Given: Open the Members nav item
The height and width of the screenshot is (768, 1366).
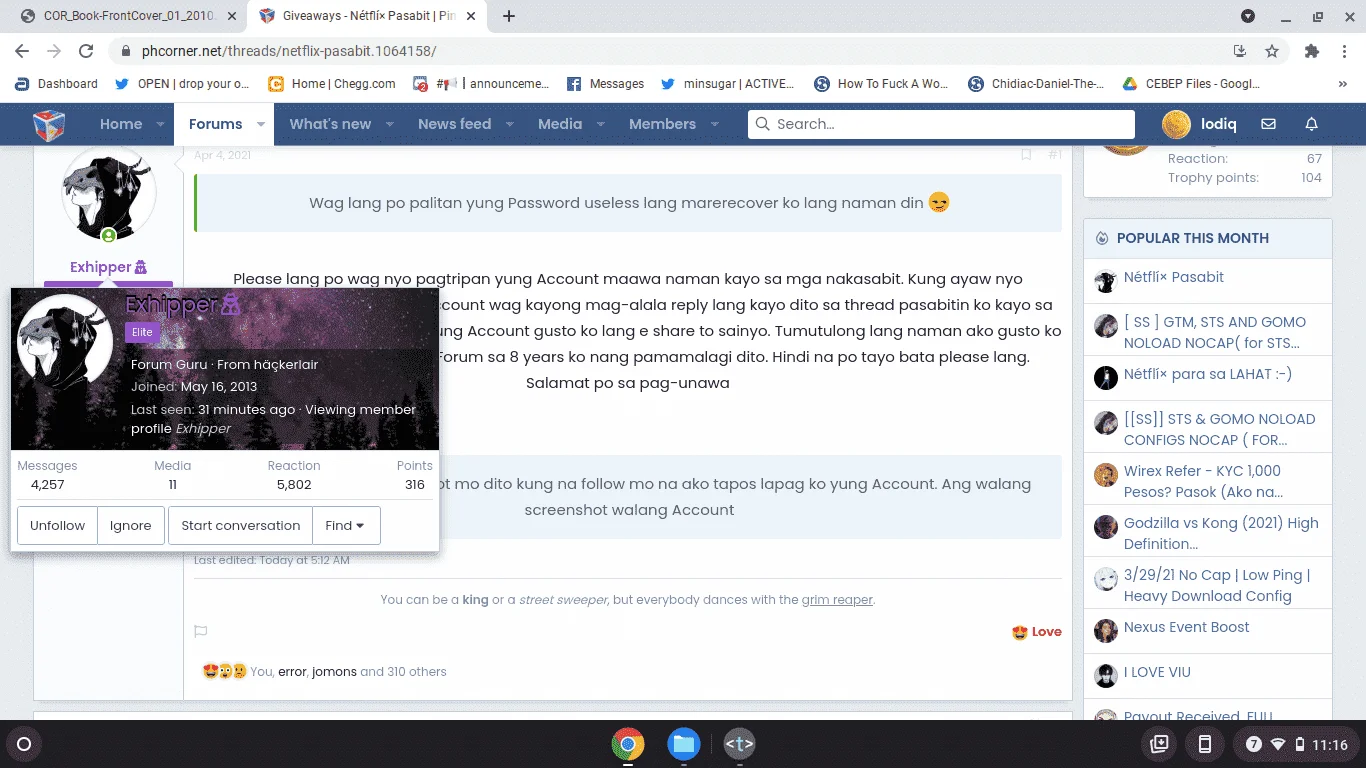Looking at the screenshot, I should (x=662, y=124).
